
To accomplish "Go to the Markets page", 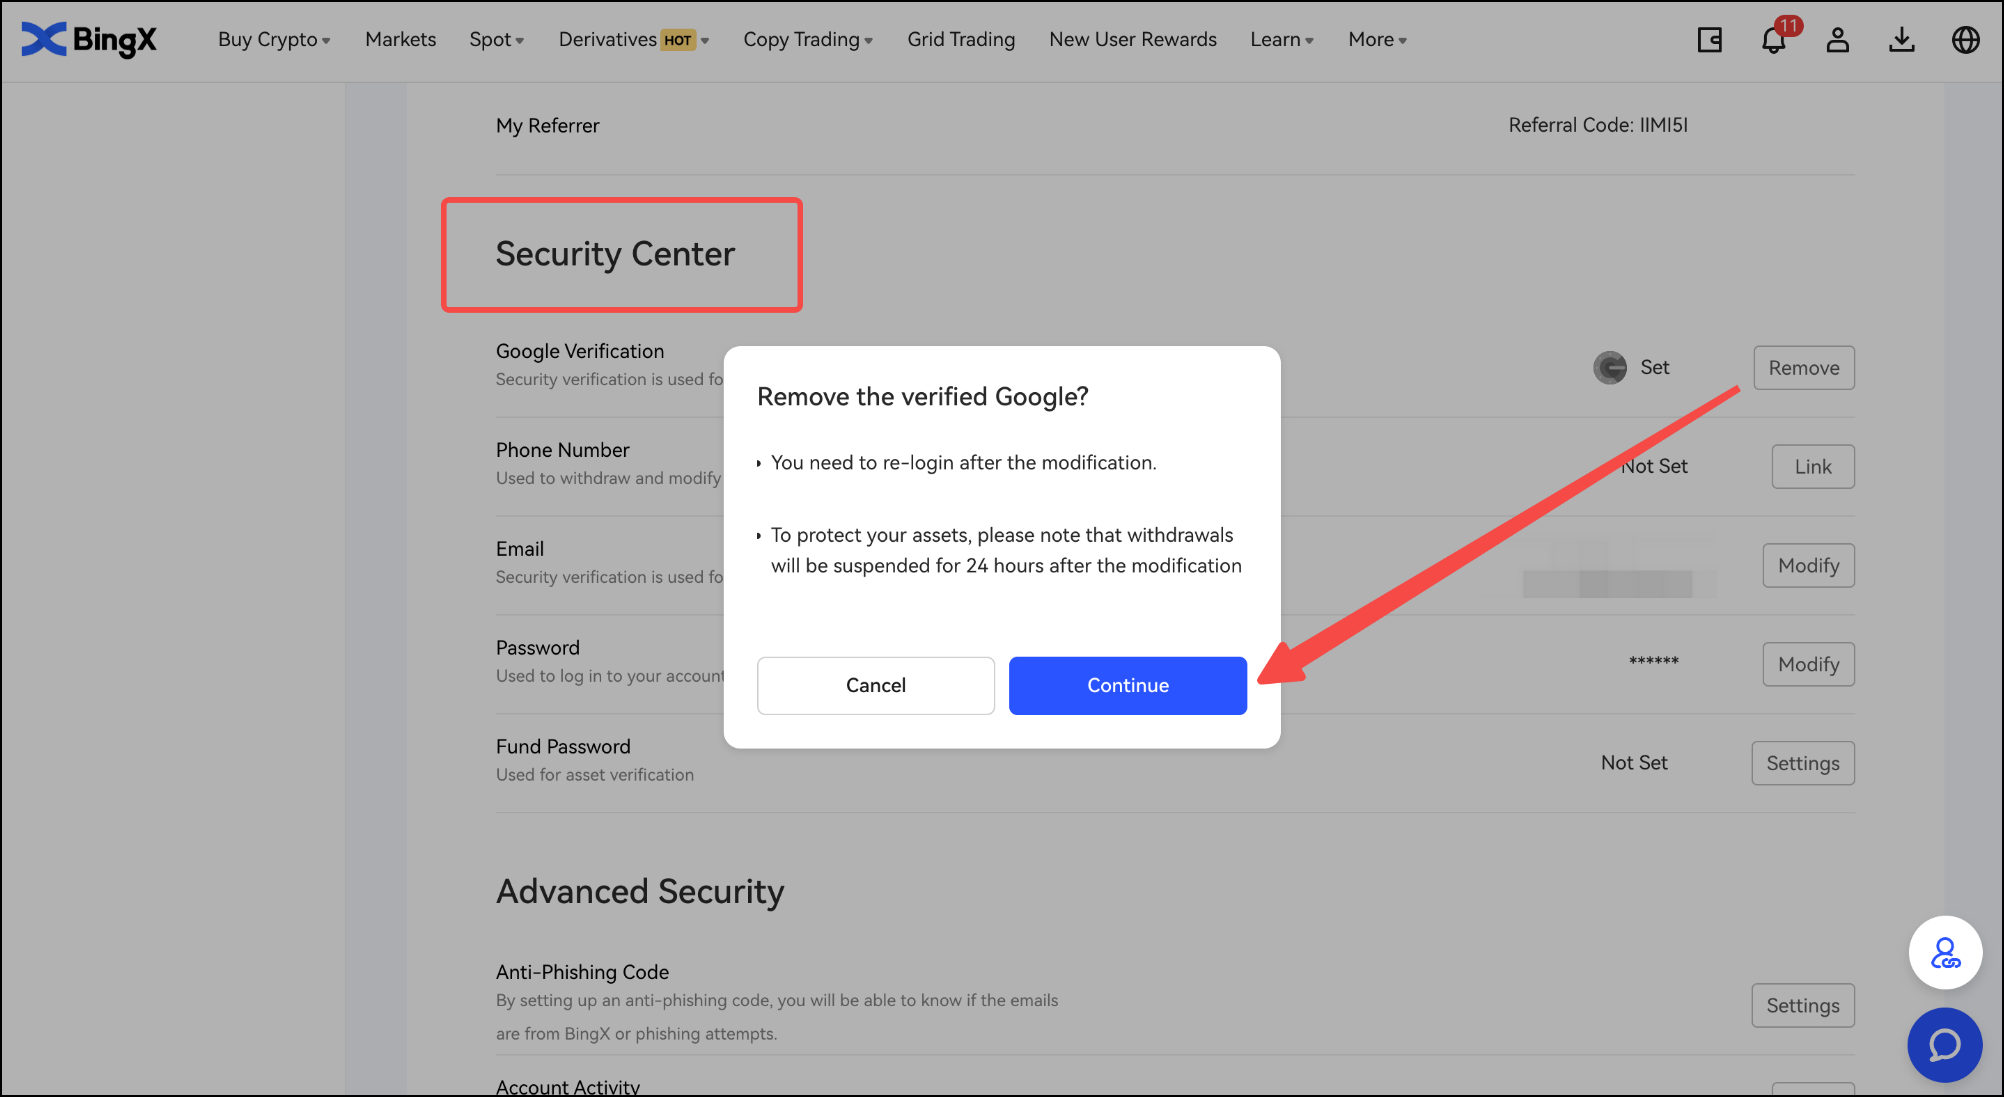I will 400,40.
